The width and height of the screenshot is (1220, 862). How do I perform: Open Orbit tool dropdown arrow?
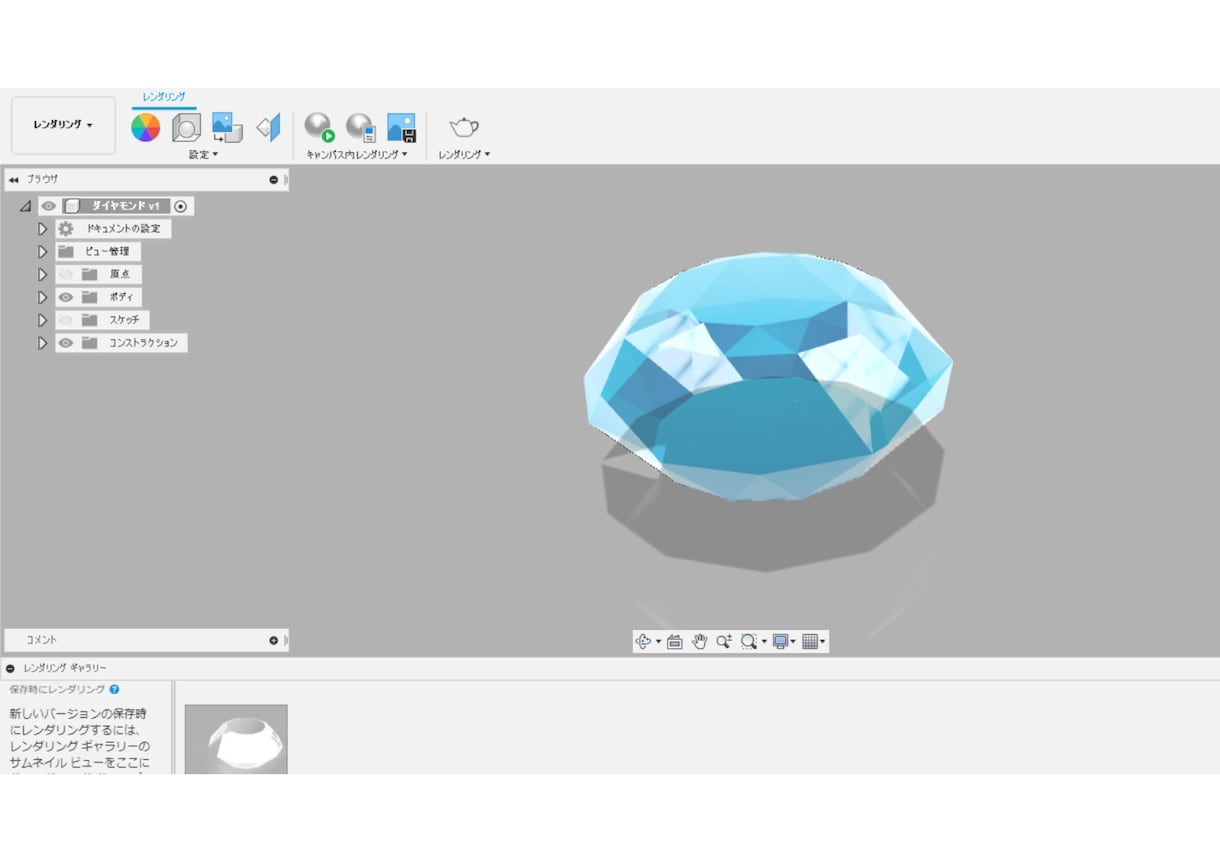[658, 642]
